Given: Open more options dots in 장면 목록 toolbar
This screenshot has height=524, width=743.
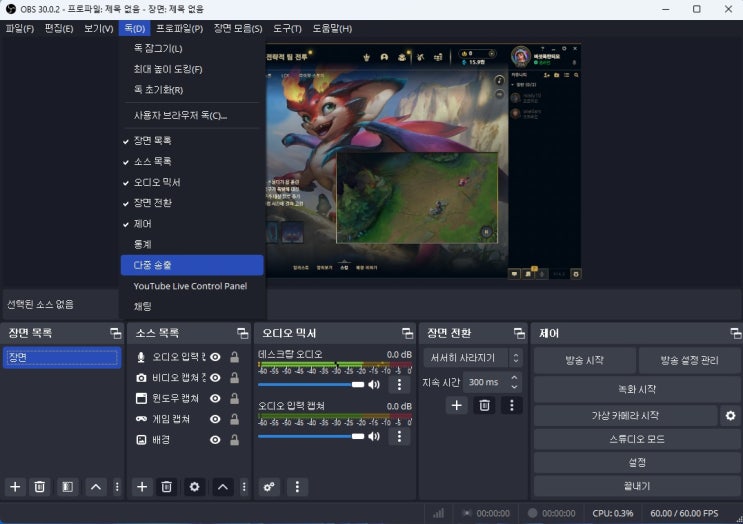Looking at the screenshot, I should point(117,487).
